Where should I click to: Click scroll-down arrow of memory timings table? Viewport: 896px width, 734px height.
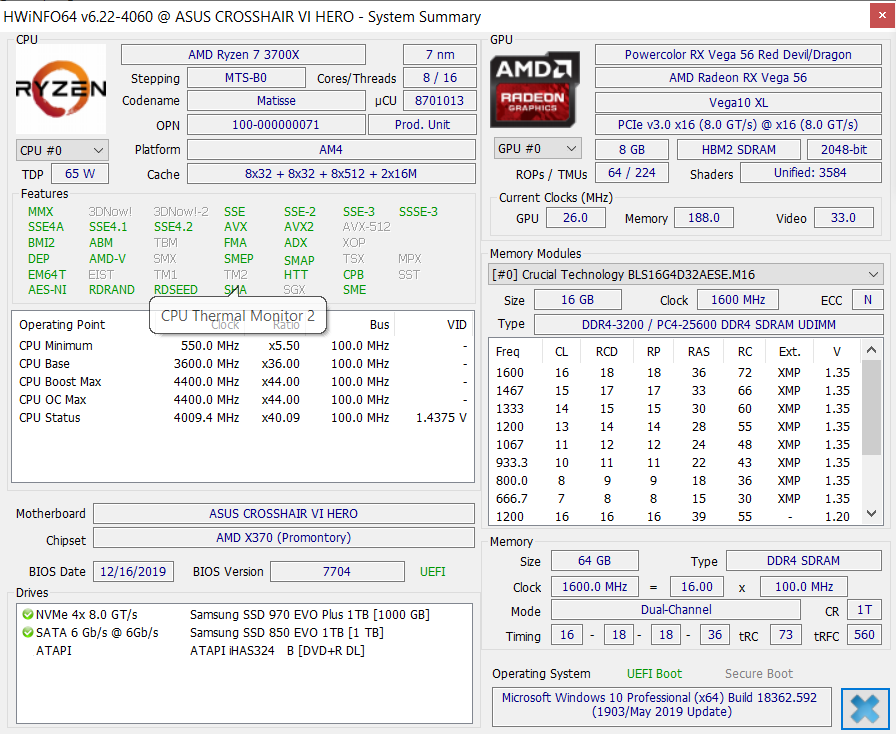[871, 513]
